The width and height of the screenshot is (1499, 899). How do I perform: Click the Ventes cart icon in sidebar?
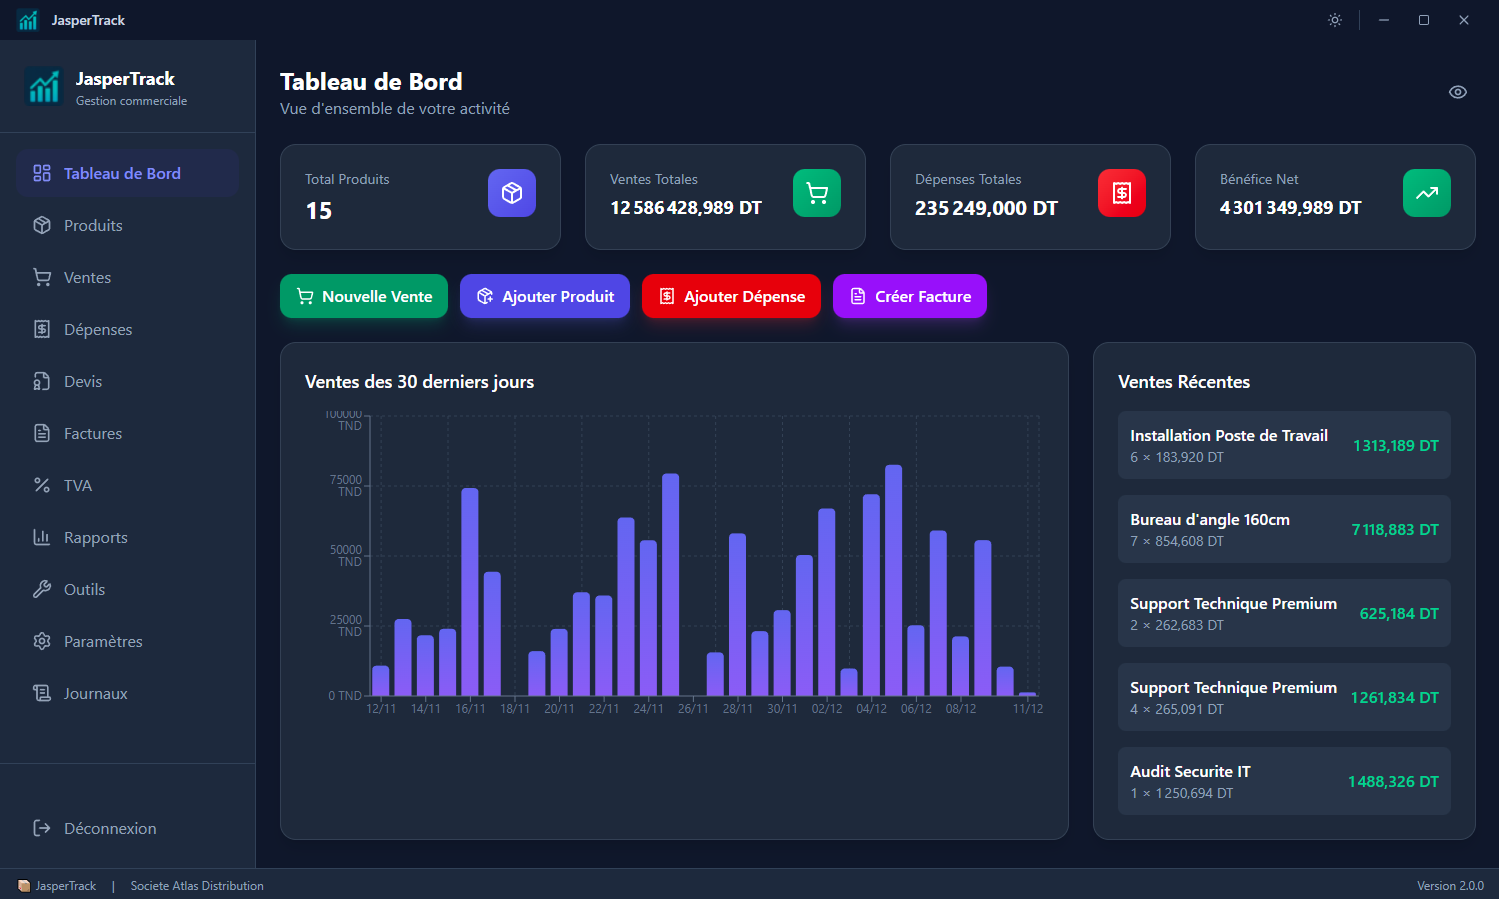(x=42, y=277)
